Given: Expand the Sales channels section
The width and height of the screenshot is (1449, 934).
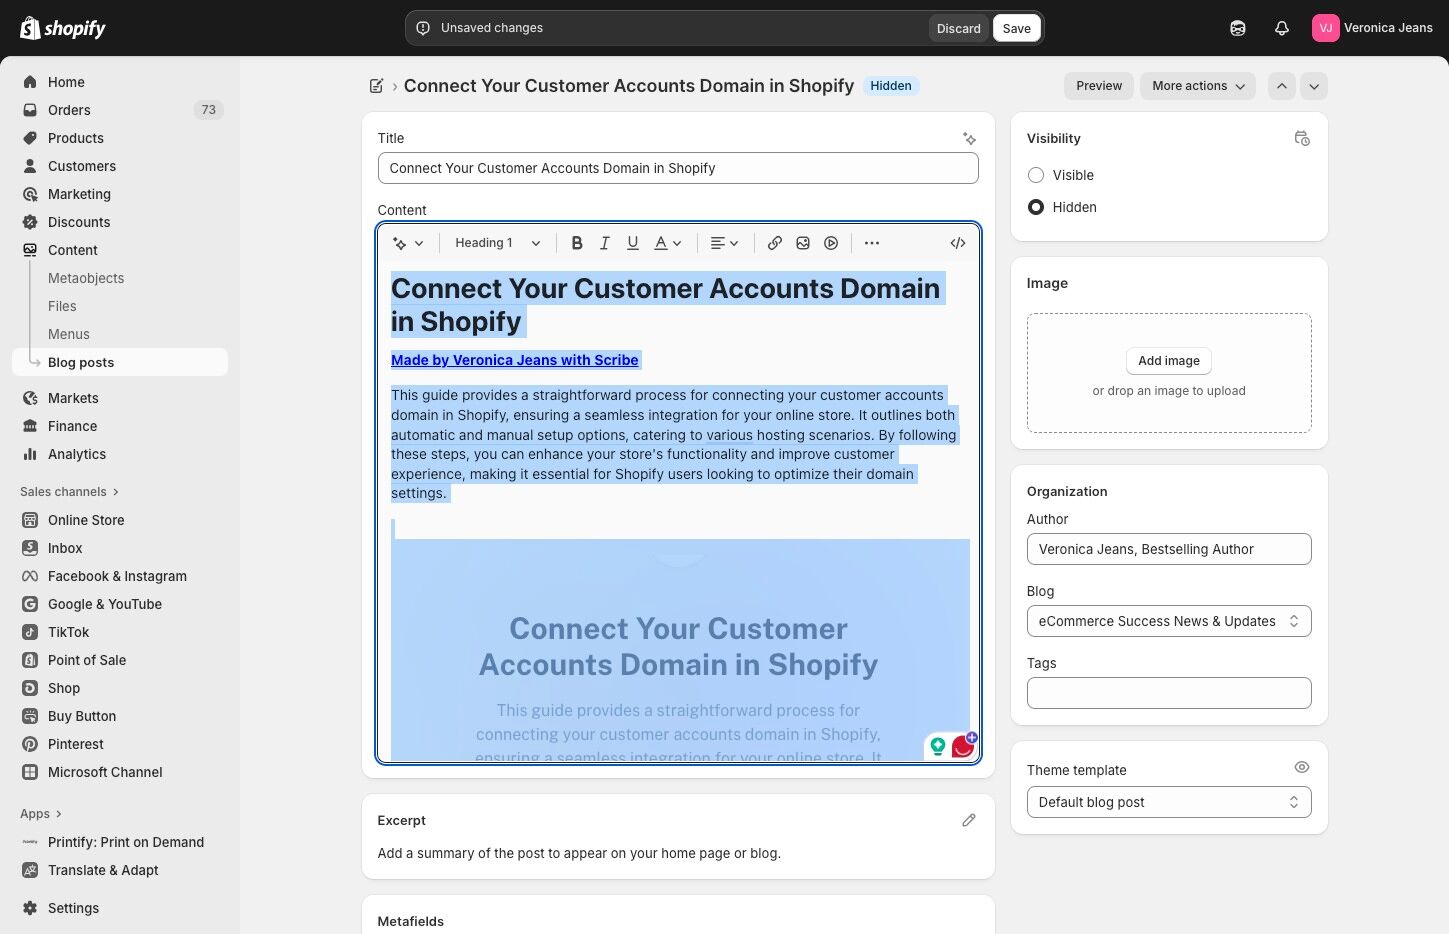Looking at the screenshot, I should pyautogui.click(x=70, y=492).
